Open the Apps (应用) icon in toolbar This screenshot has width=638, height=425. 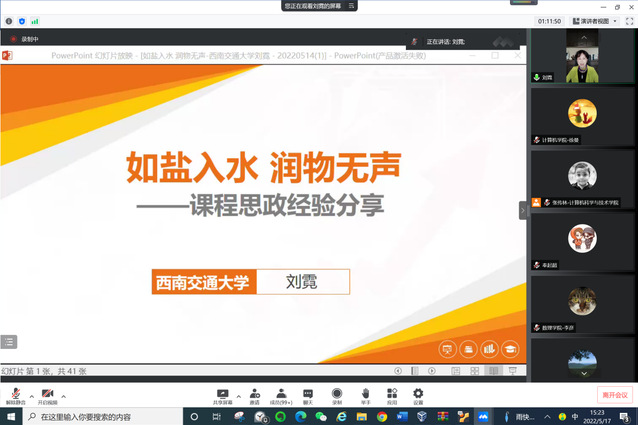coord(392,393)
